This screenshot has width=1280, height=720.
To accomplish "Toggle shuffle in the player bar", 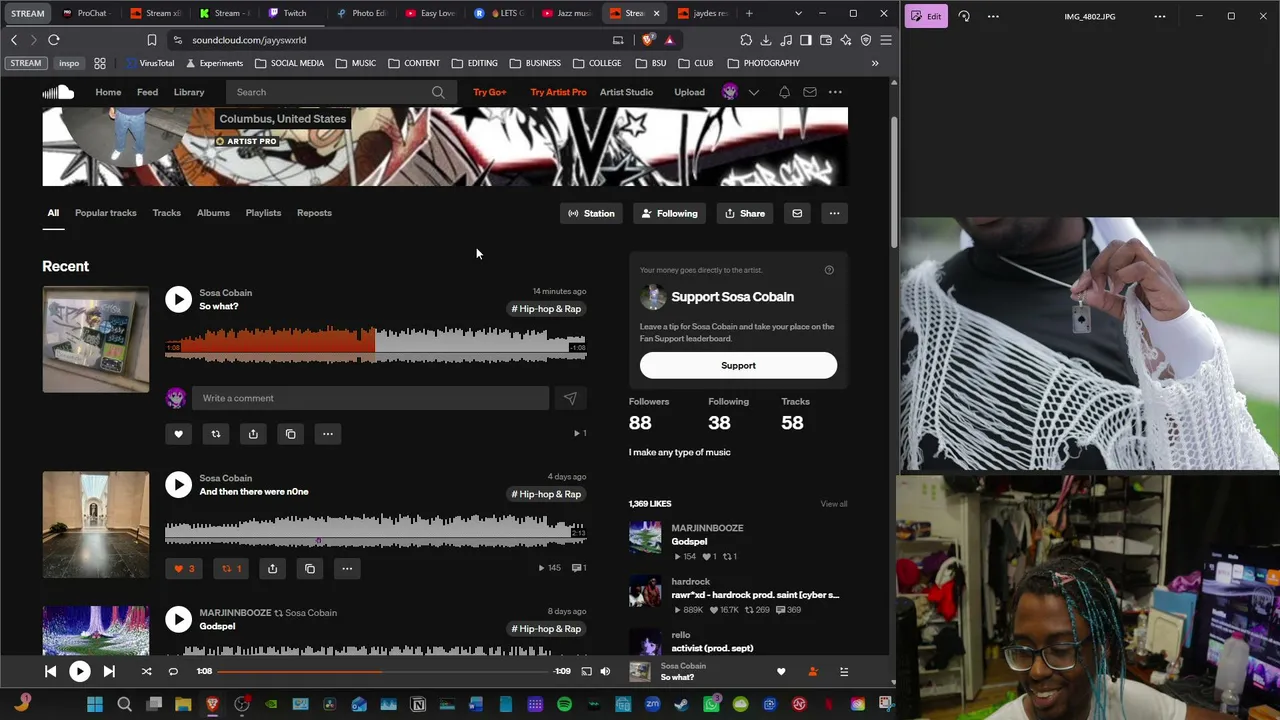I will (x=146, y=672).
